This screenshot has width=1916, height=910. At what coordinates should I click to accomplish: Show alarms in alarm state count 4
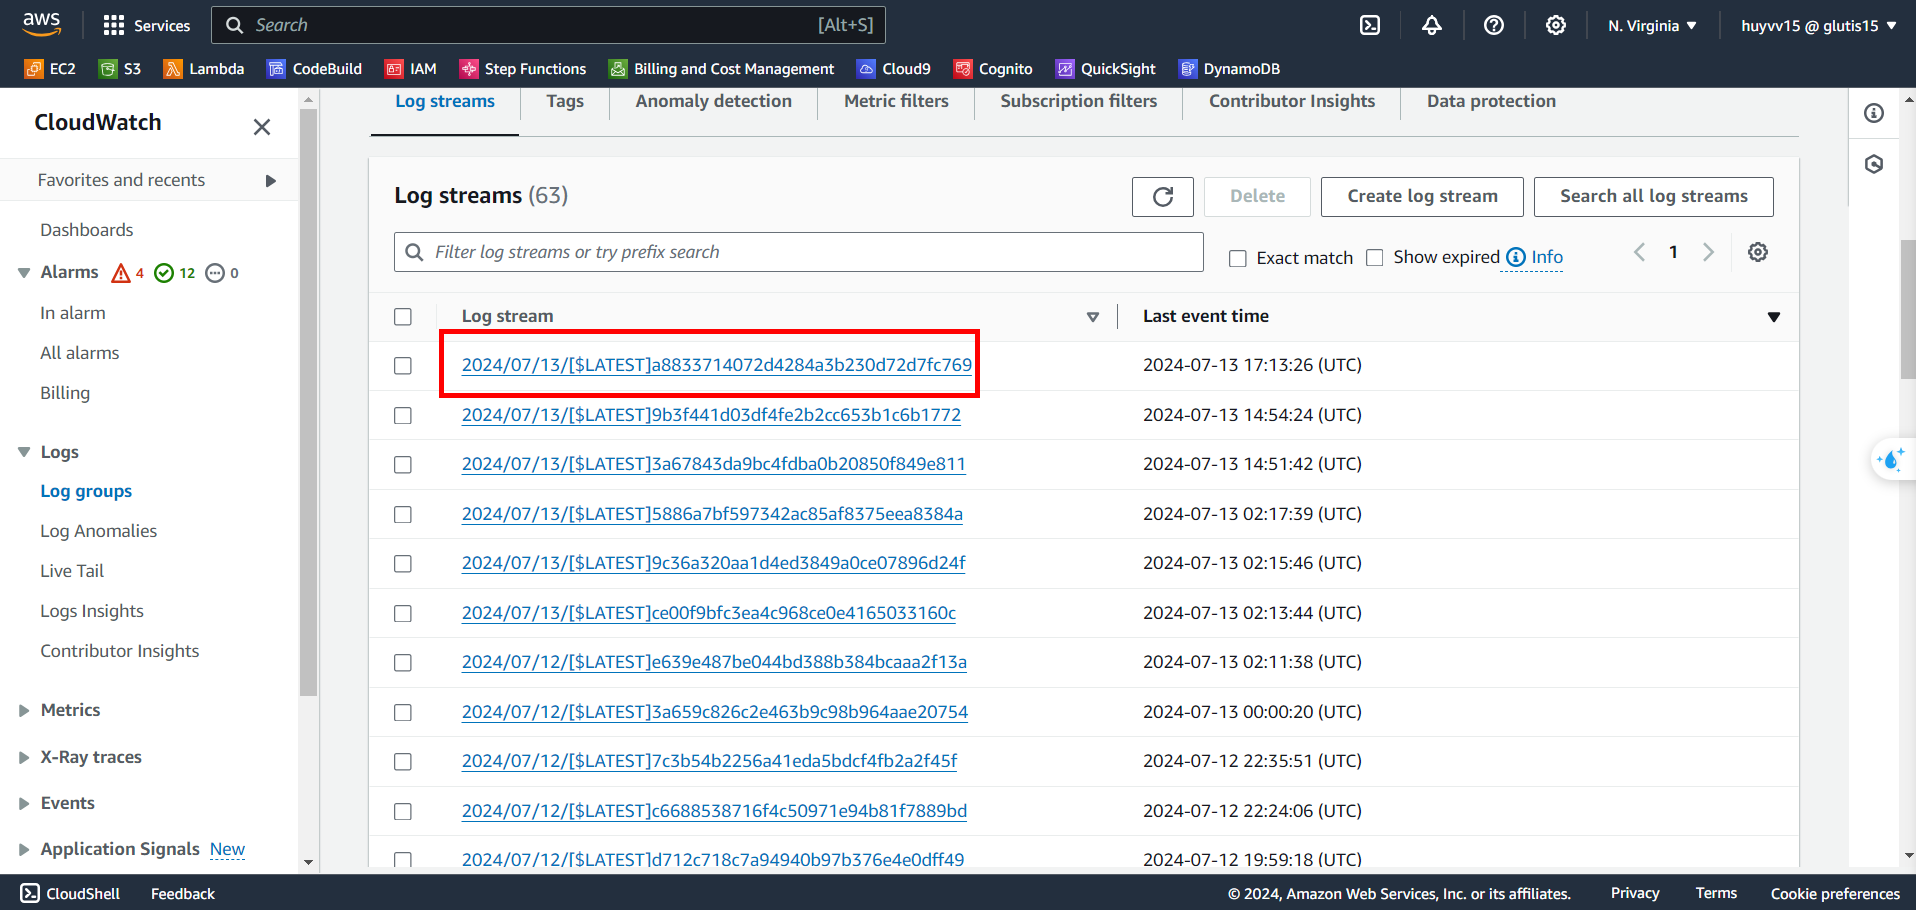click(x=128, y=273)
